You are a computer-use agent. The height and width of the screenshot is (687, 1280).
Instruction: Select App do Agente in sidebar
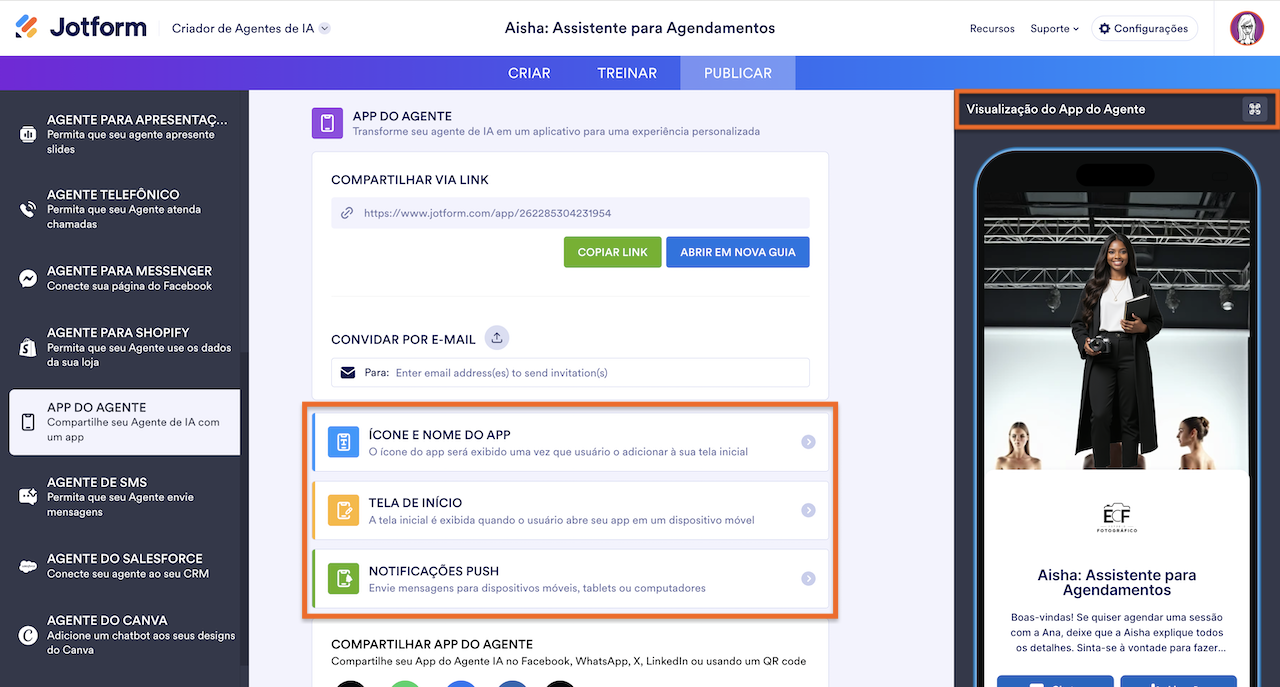[x=124, y=422]
